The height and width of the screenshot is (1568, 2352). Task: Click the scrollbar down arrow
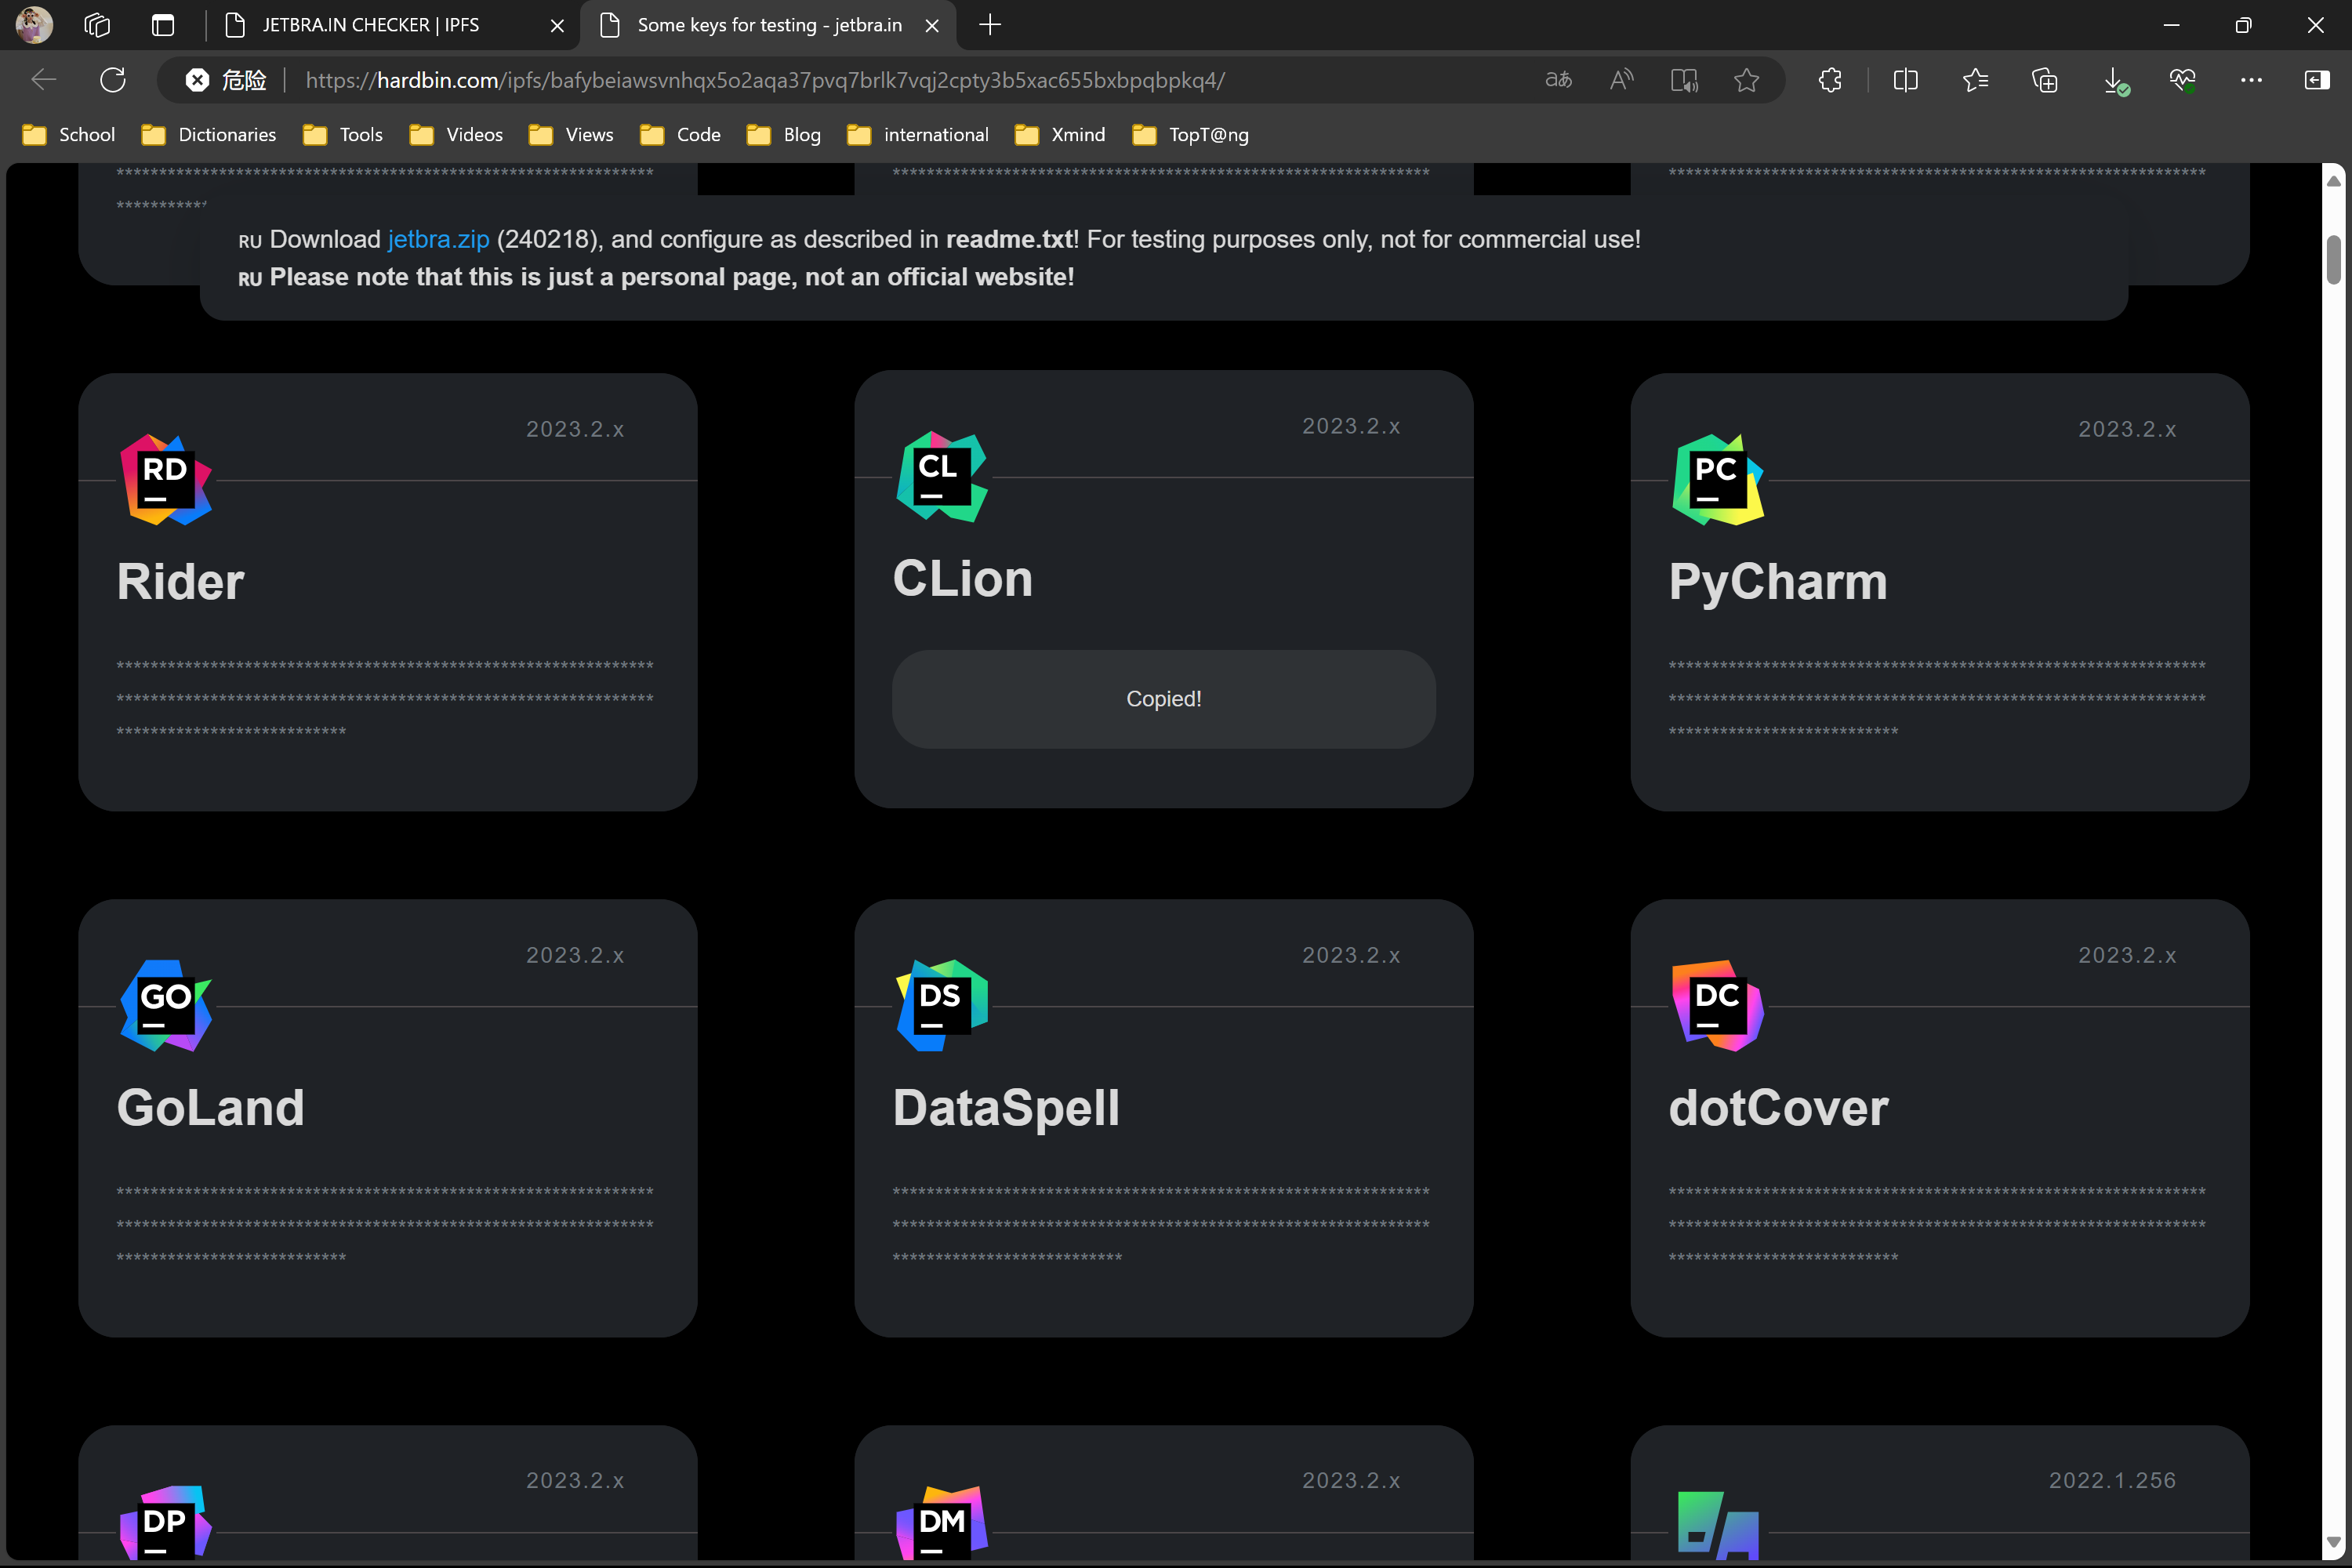[x=2333, y=1543]
